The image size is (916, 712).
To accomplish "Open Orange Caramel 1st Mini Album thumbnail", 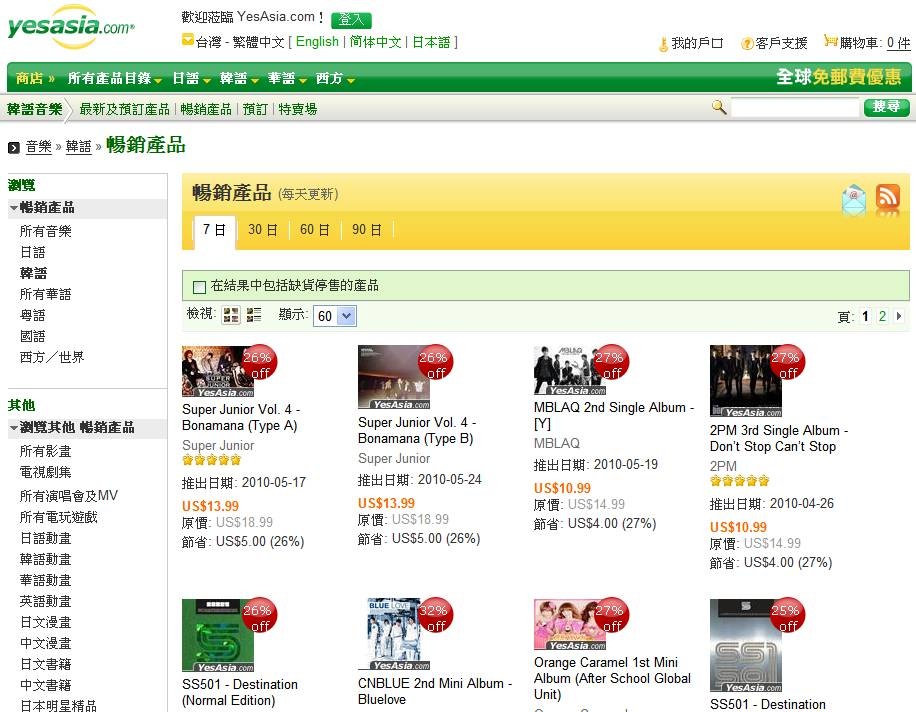I will [x=570, y=624].
